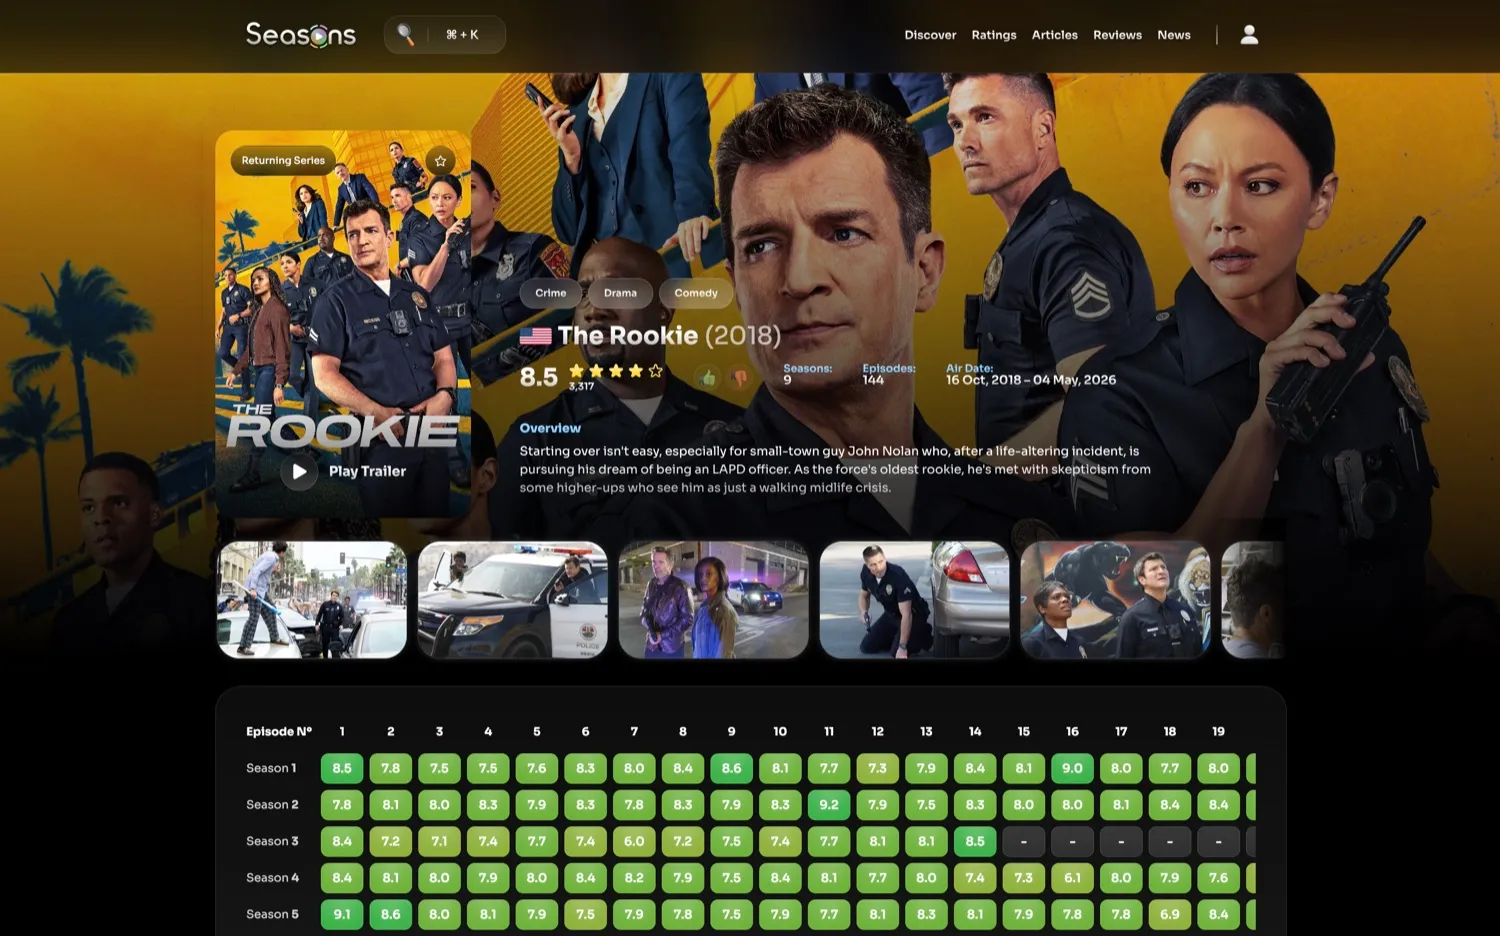Screen dimensions: 1500x936
Task: Open Season 4 episode 16 rating 6.1
Action: tap(1072, 878)
